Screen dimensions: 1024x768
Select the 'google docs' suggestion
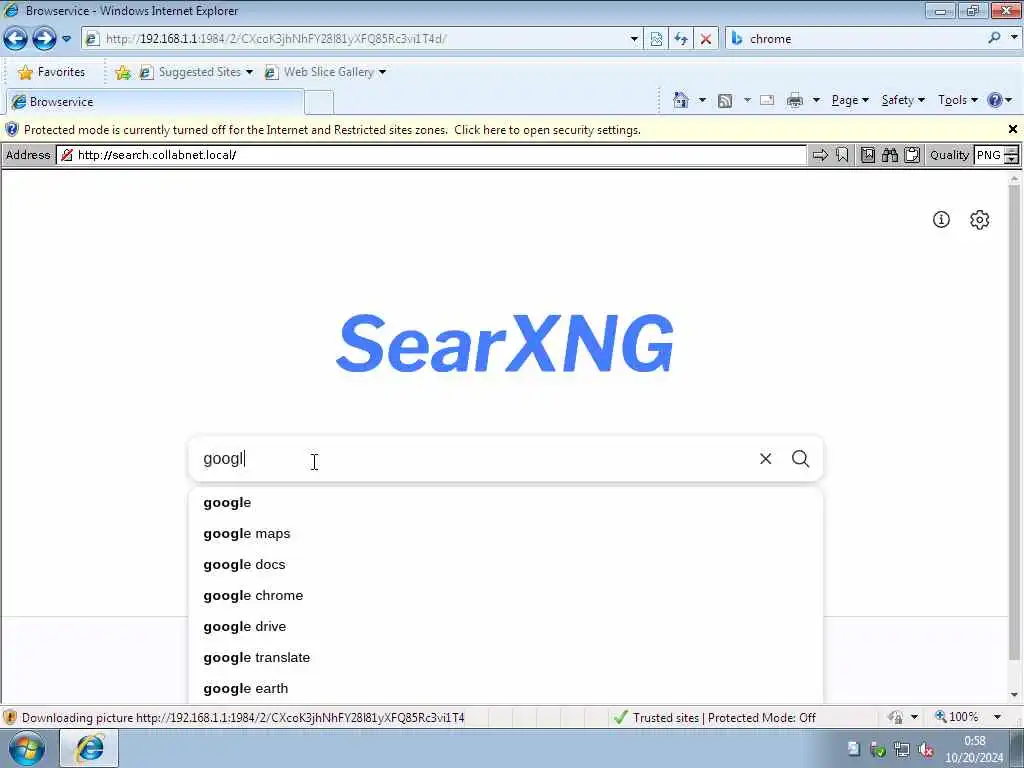[505, 564]
